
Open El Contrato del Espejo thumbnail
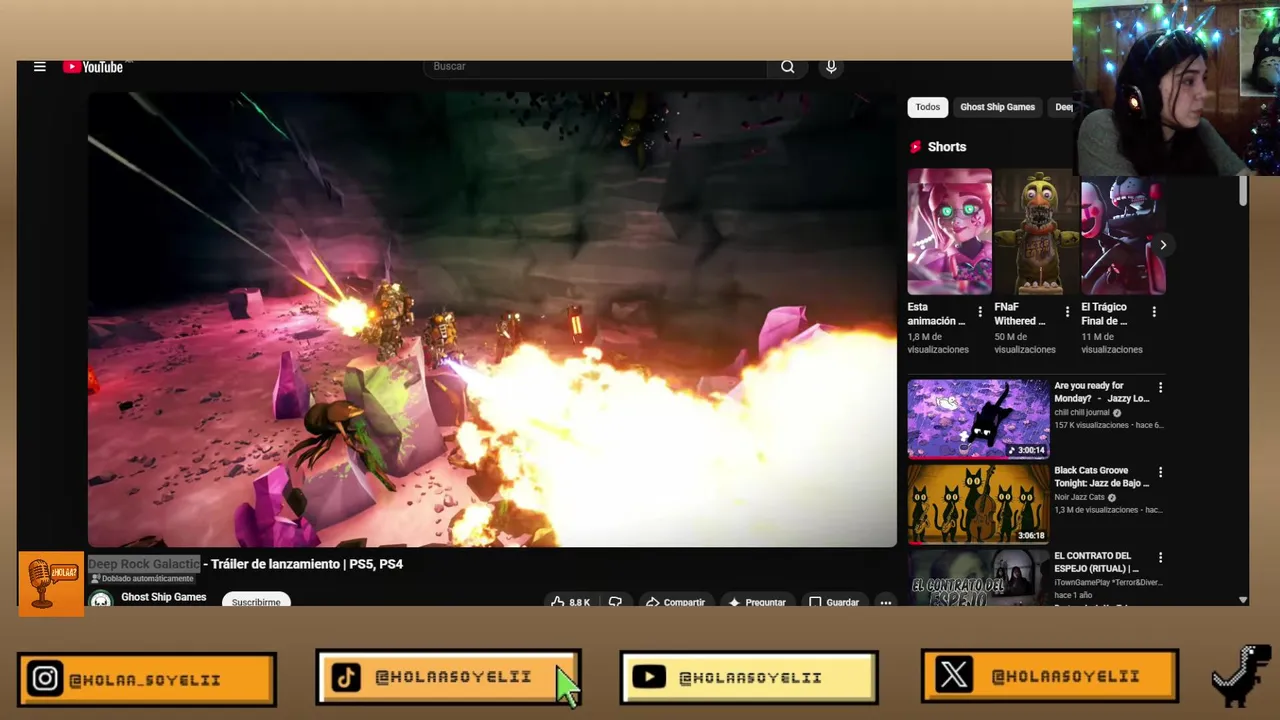978,577
